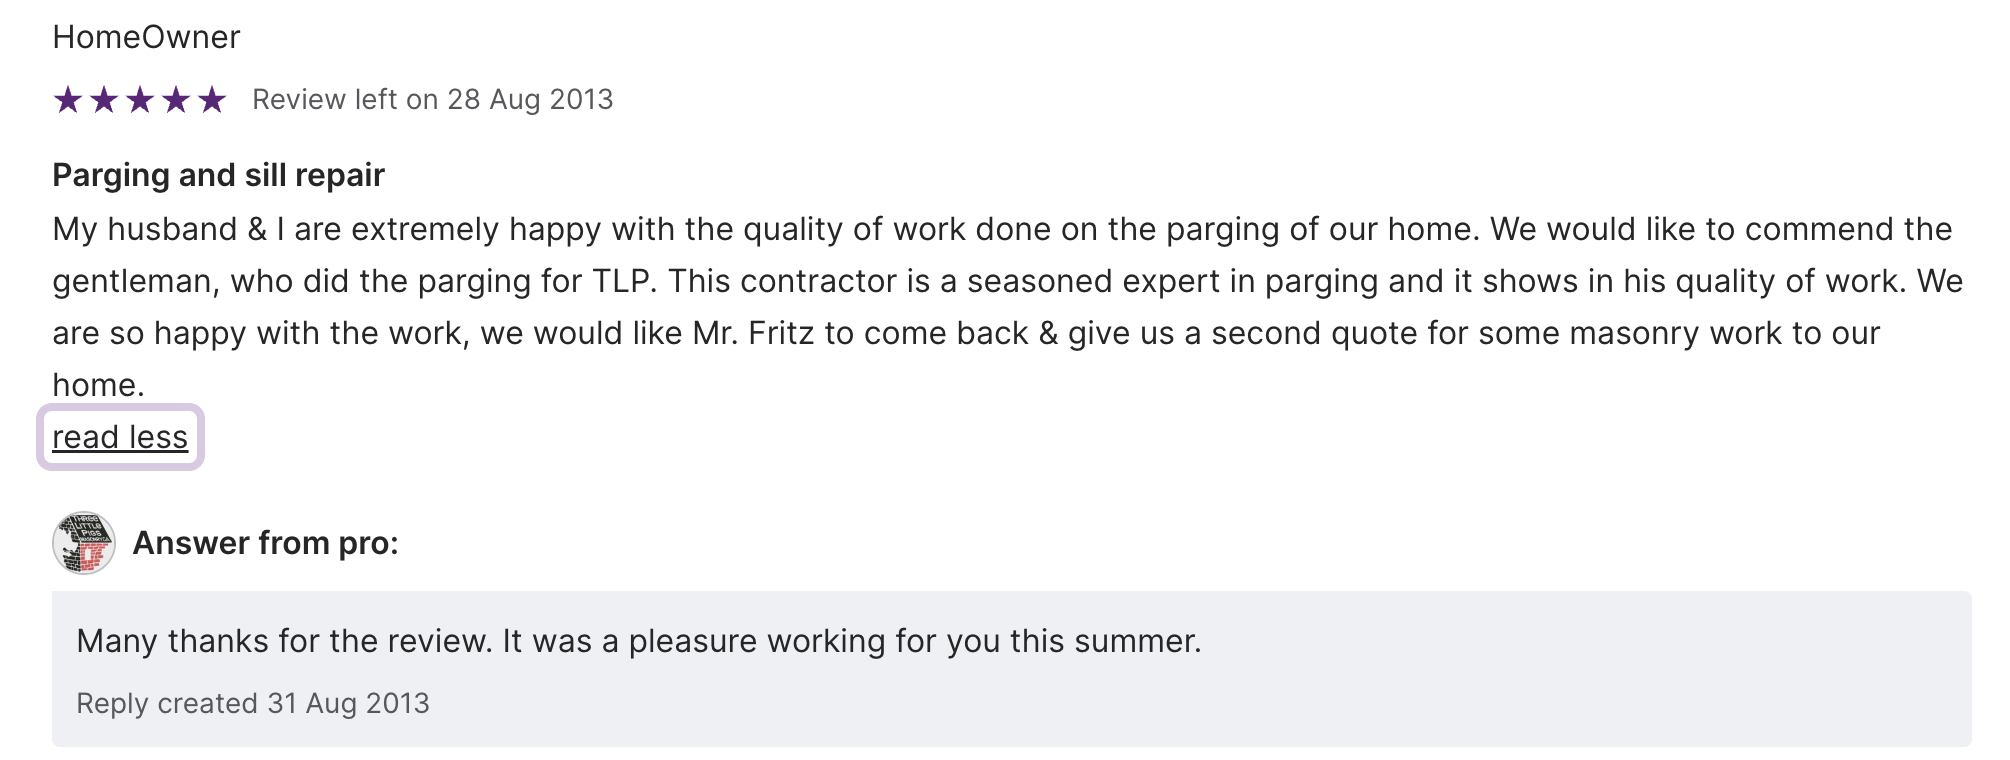Click the "Answer from pro:" heading
The image size is (2010, 760).
pos(265,543)
